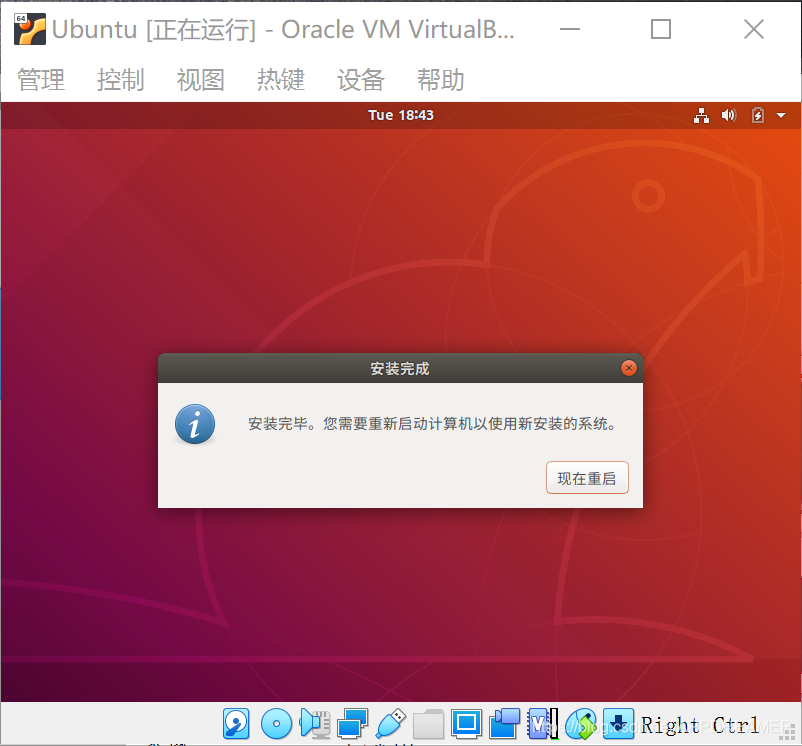Click the Tue 18:43 clock
The height and width of the screenshot is (746, 802).
coord(401,115)
